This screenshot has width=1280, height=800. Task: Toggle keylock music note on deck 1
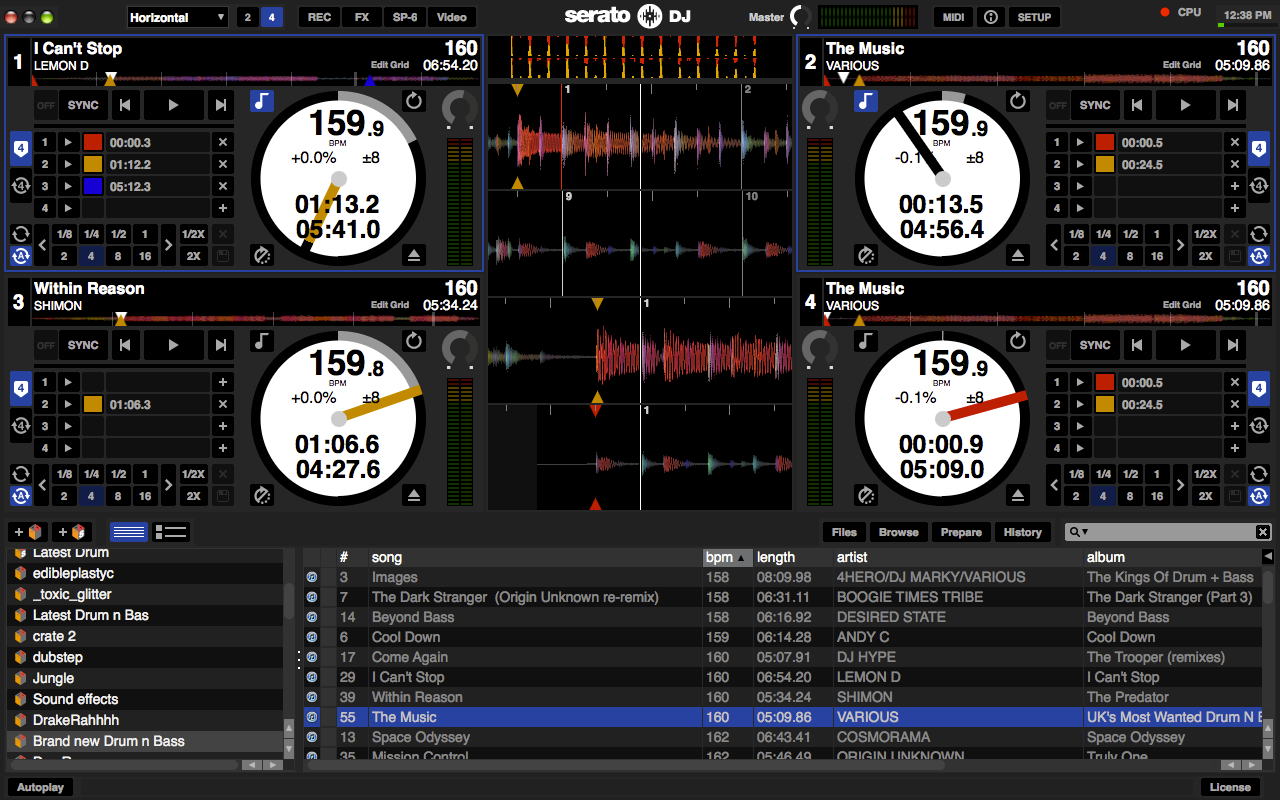(x=261, y=101)
